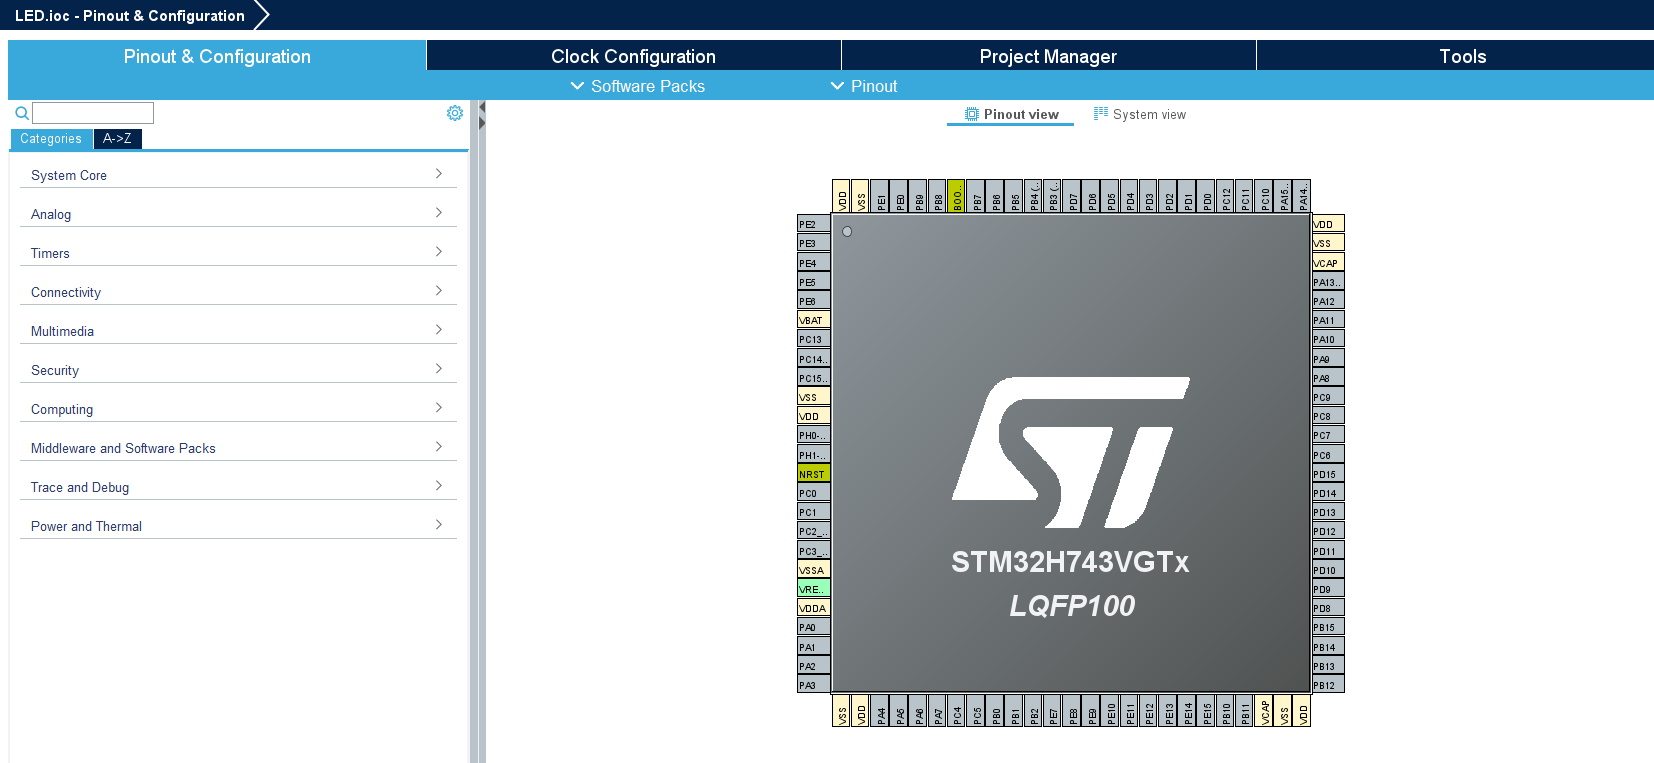Open the Clock Configuration tab
This screenshot has width=1654, height=763.
click(633, 56)
